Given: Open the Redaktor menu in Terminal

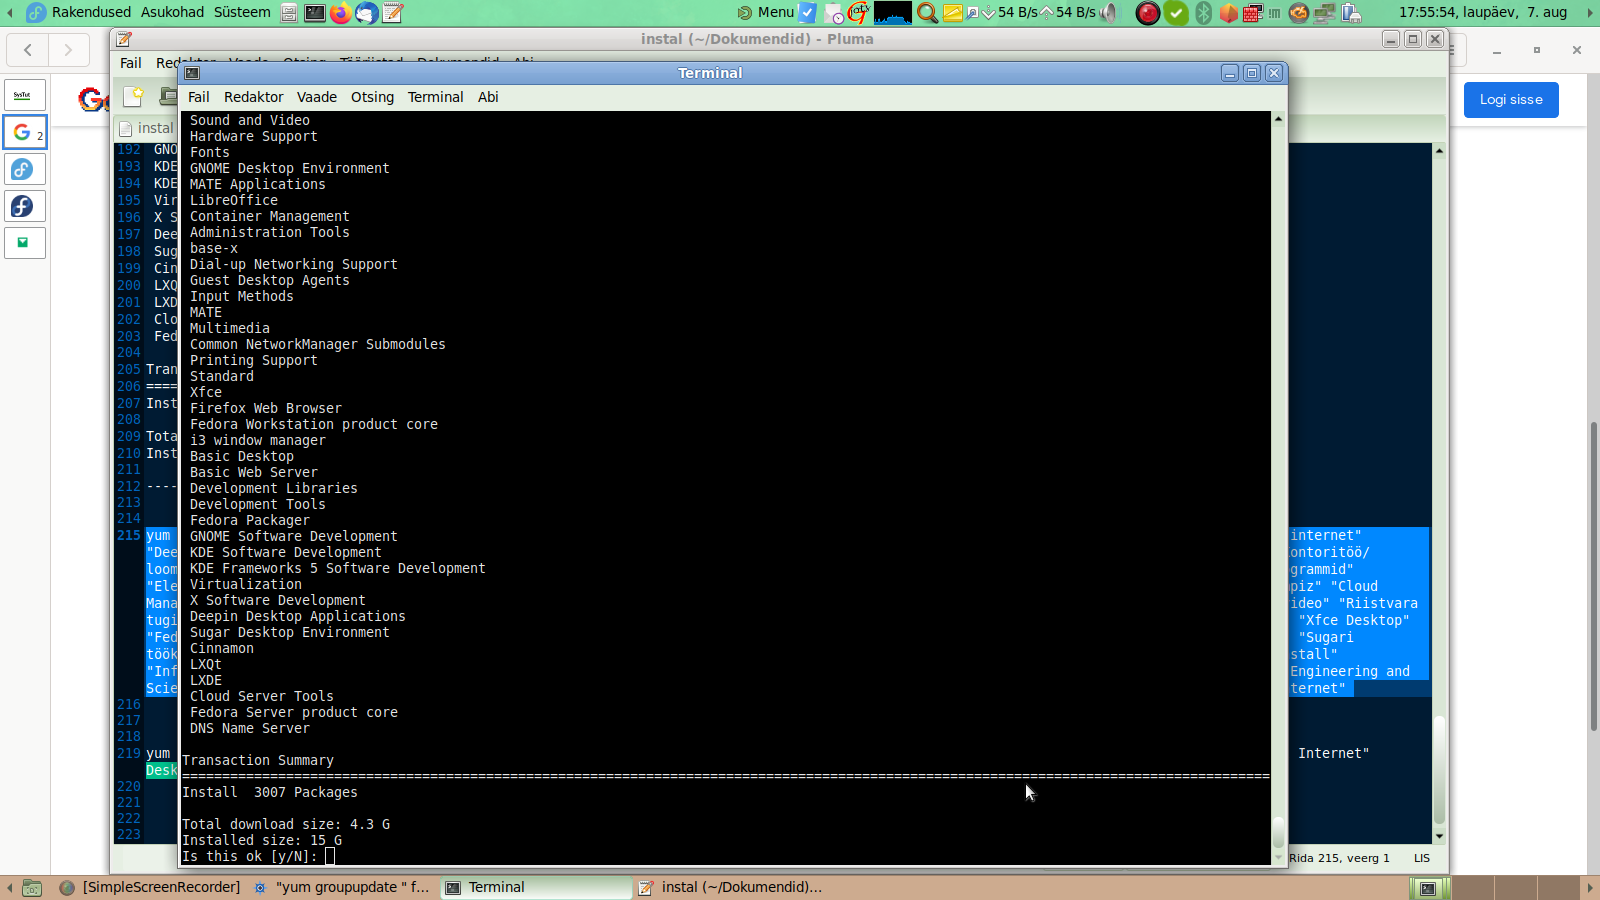Looking at the screenshot, I should coord(254,97).
